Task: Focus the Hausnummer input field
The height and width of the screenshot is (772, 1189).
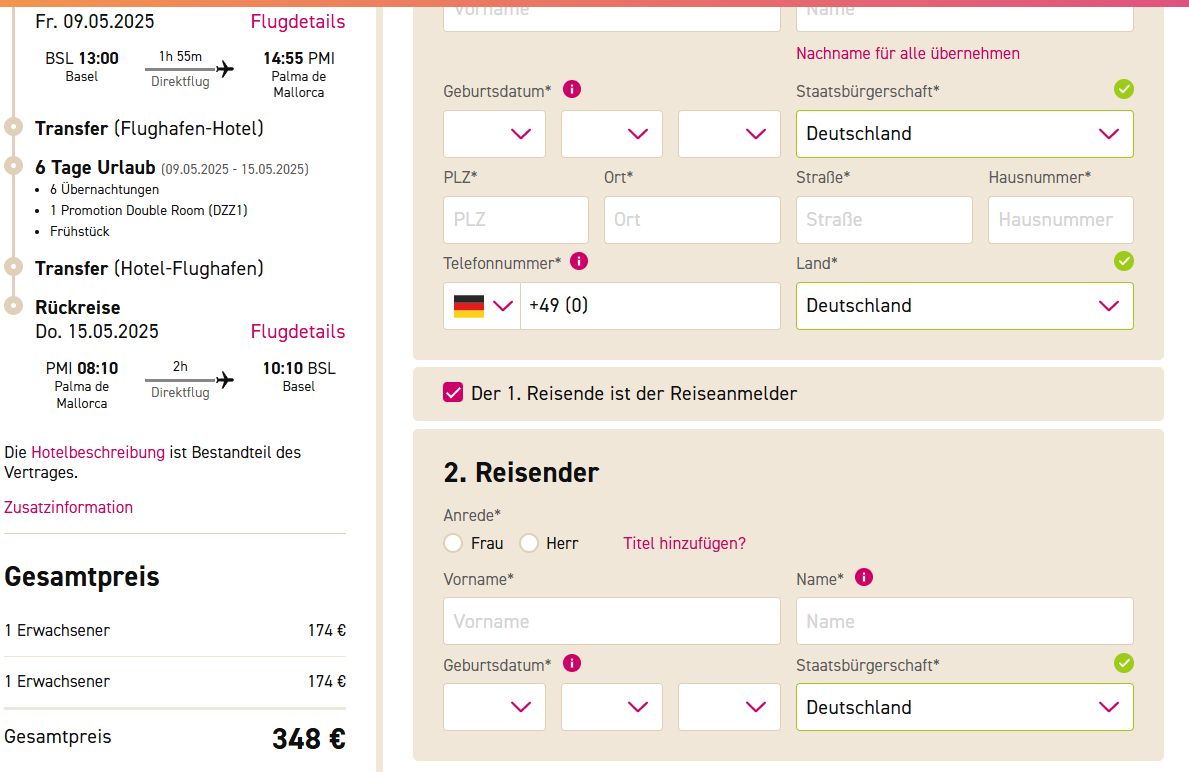Action: [x=1061, y=220]
